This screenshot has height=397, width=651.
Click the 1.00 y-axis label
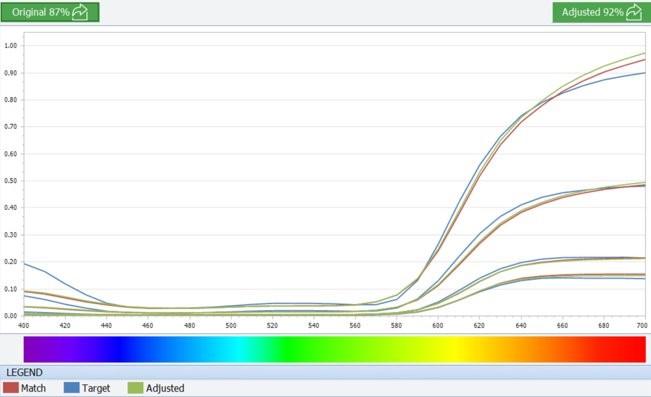click(x=10, y=46)
